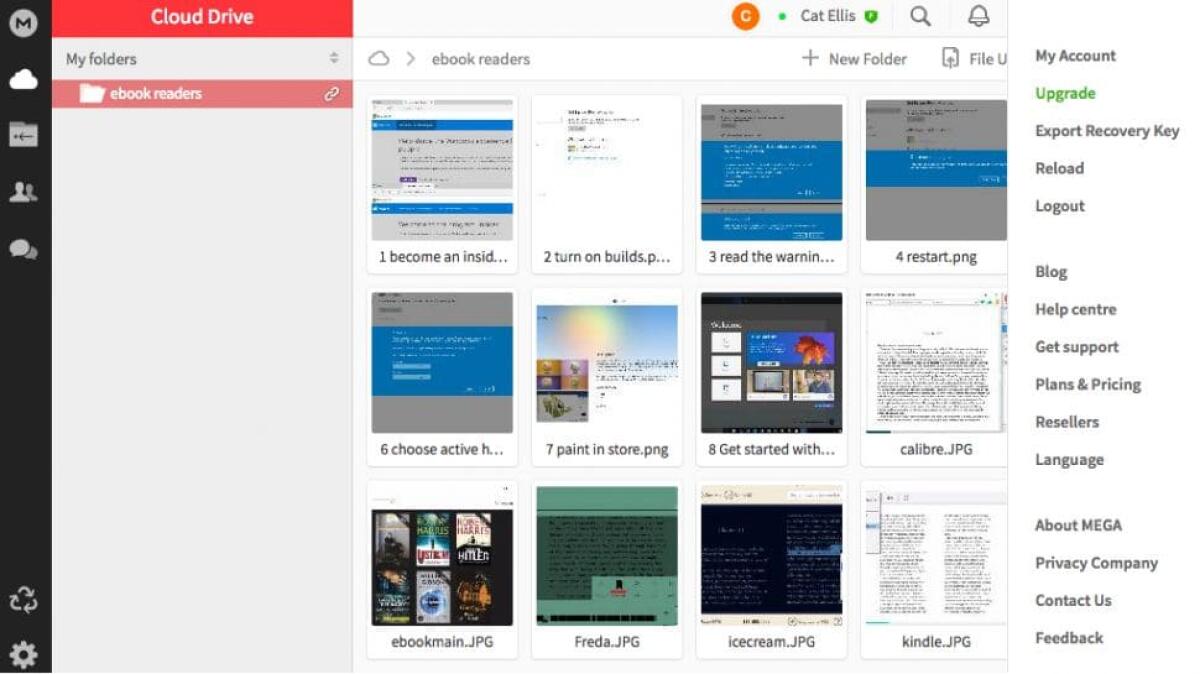Open the incoming shares icon in sidebar
1200x674 pixels.
(23, 133)
